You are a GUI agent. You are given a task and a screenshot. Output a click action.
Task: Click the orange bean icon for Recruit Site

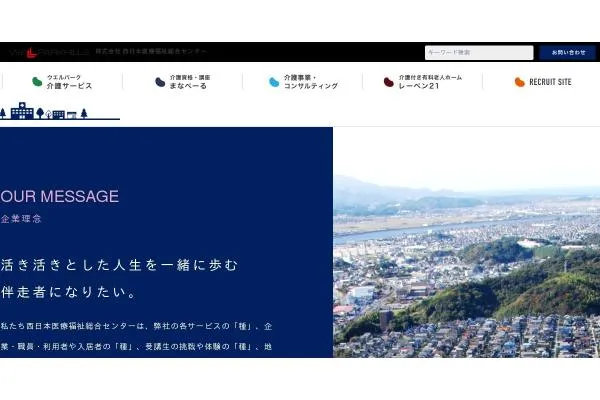point(519,82)
